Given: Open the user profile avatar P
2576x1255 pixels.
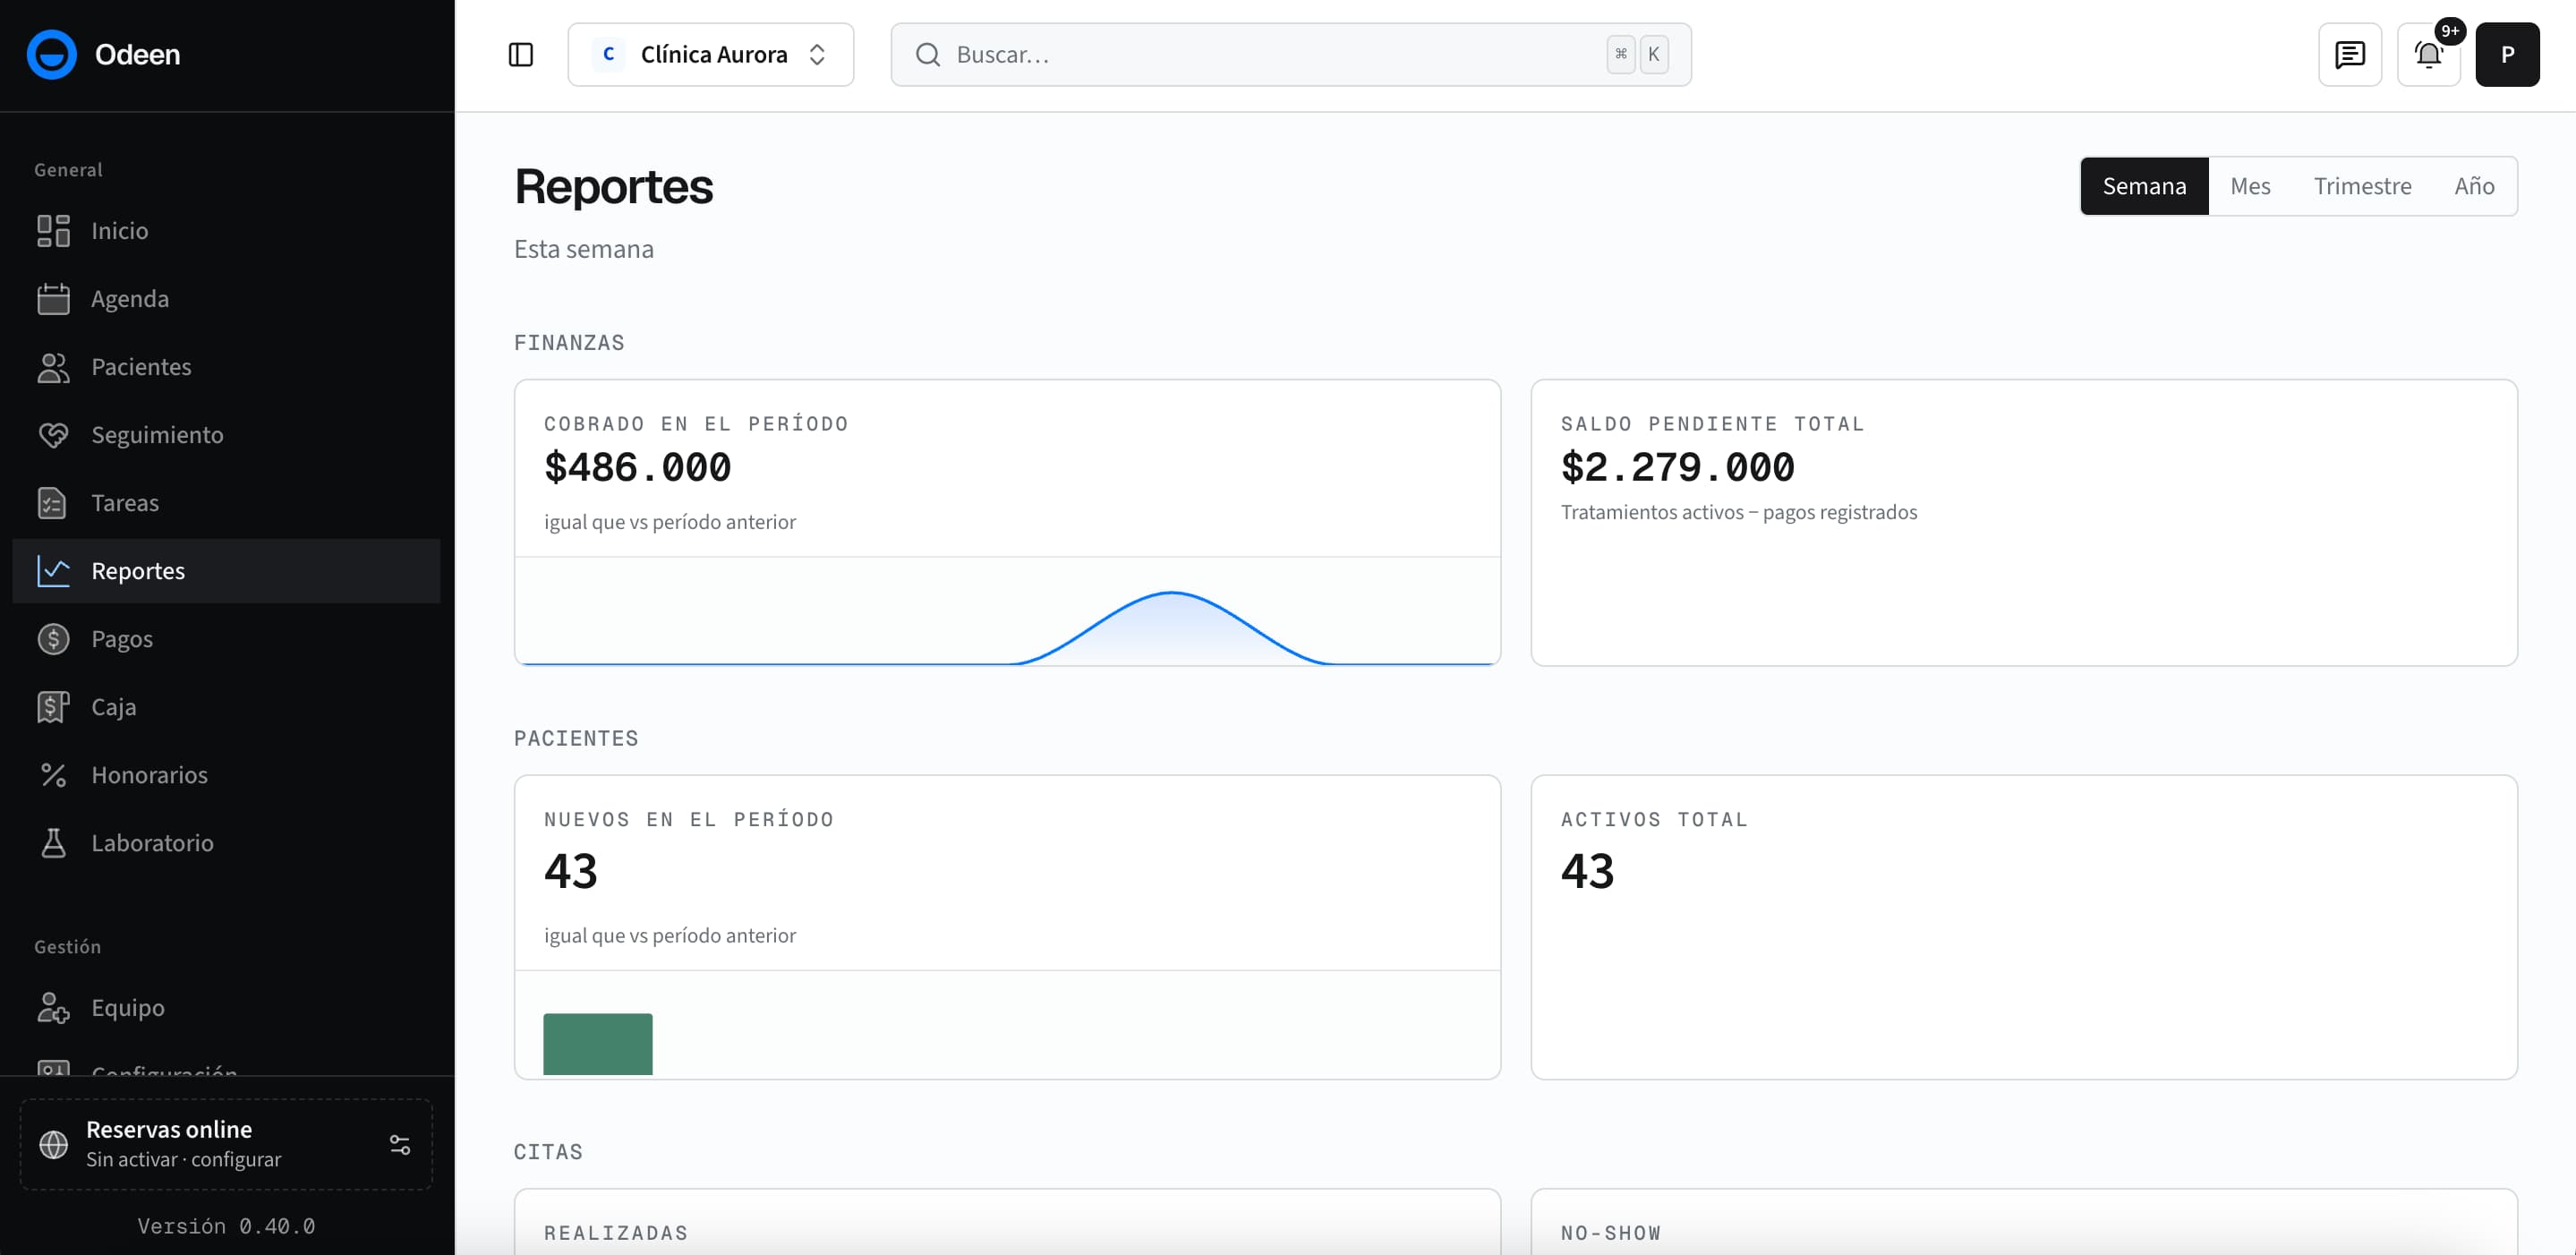Looking at the screenshot, I should pos(2507,54).
